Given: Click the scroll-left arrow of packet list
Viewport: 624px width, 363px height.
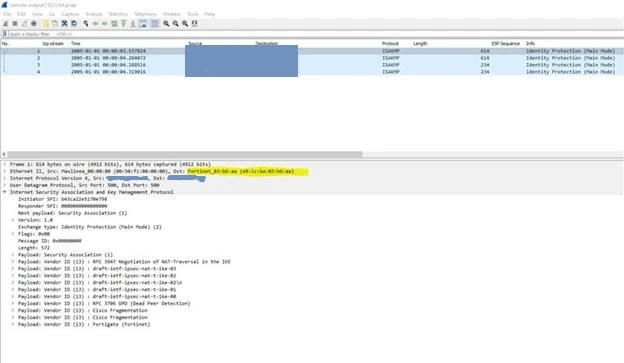Looking at the screenshot, I should (x=4, y=154).
